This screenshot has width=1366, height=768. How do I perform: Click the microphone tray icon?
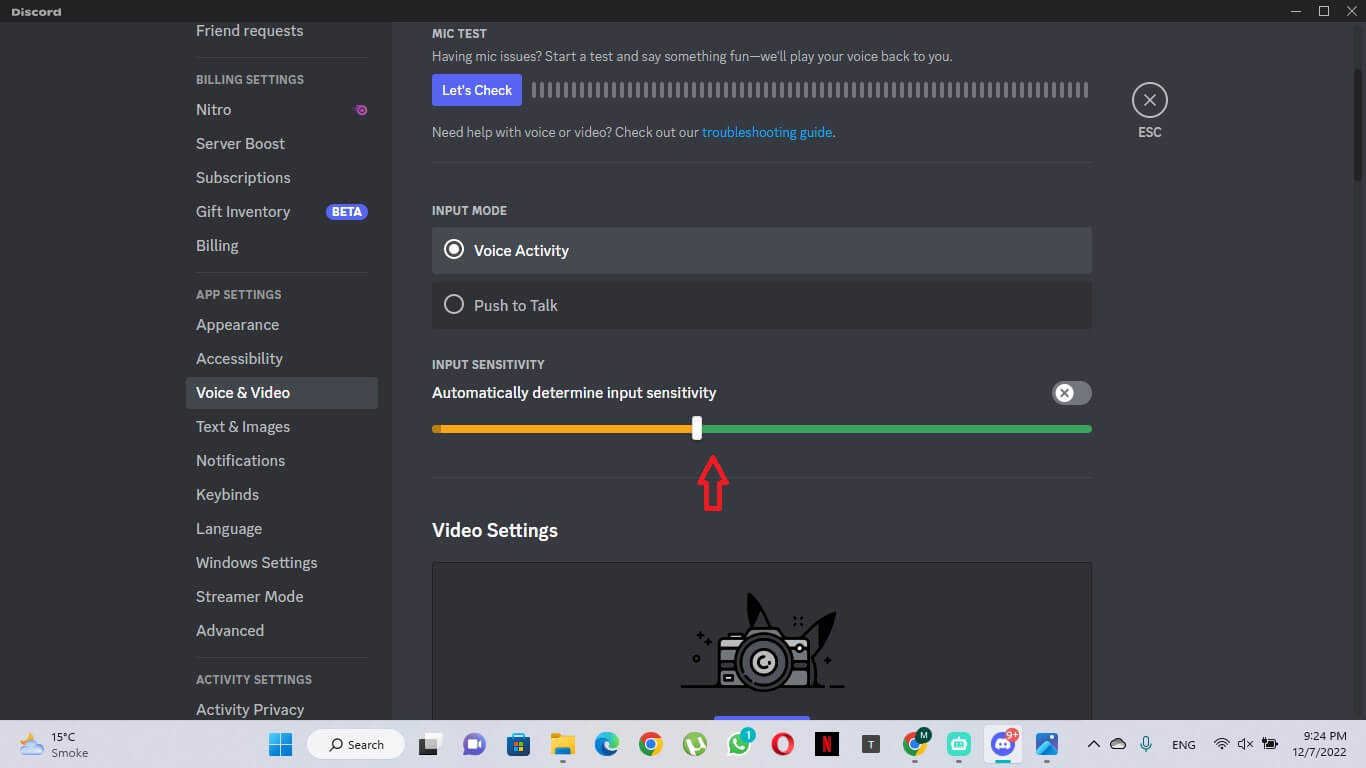pos(1146,744)
